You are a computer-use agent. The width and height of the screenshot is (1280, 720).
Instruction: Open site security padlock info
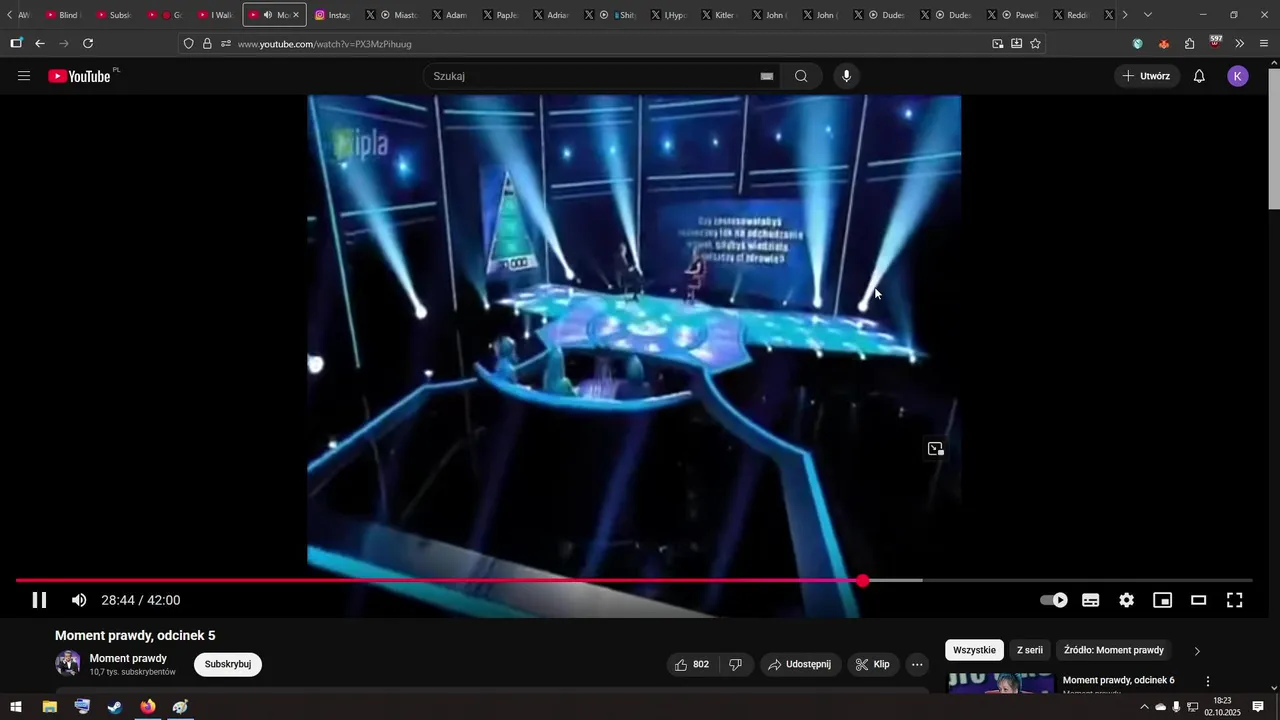click(207, 44)
